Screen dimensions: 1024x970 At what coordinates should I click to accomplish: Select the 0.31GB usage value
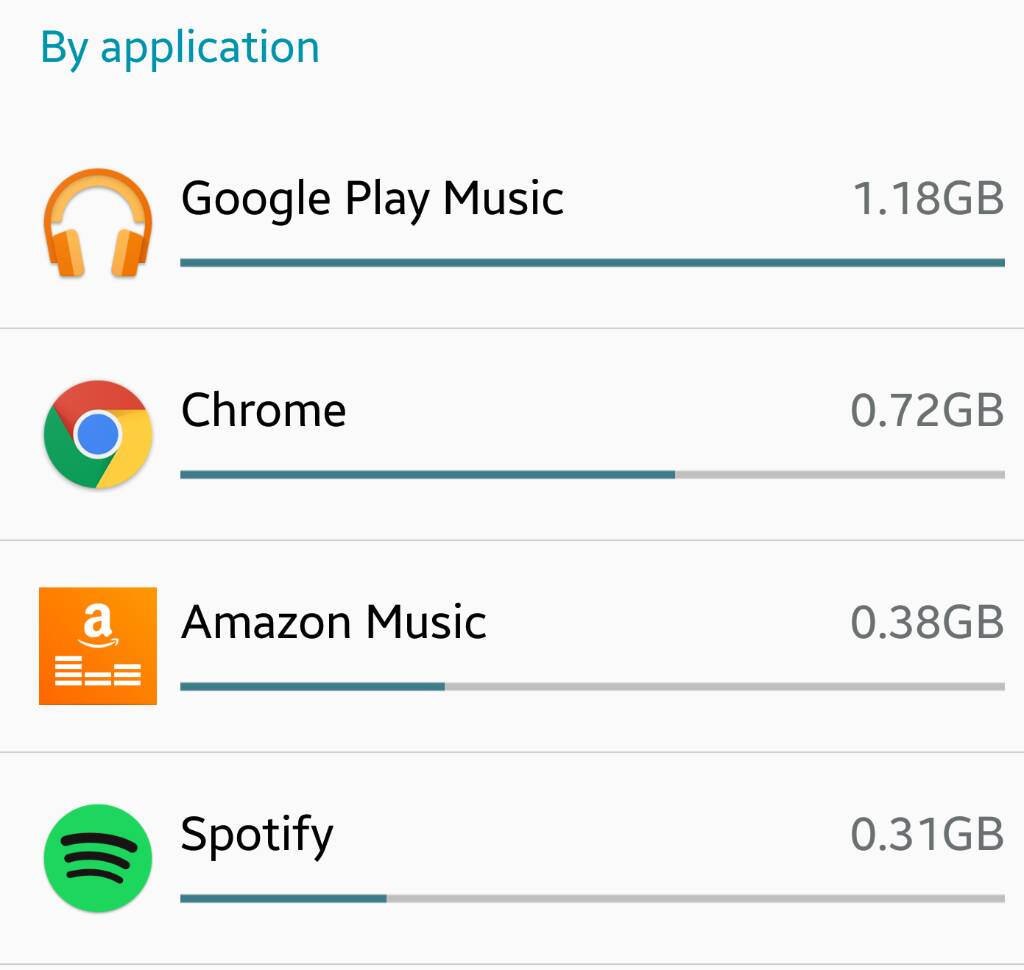927,834
